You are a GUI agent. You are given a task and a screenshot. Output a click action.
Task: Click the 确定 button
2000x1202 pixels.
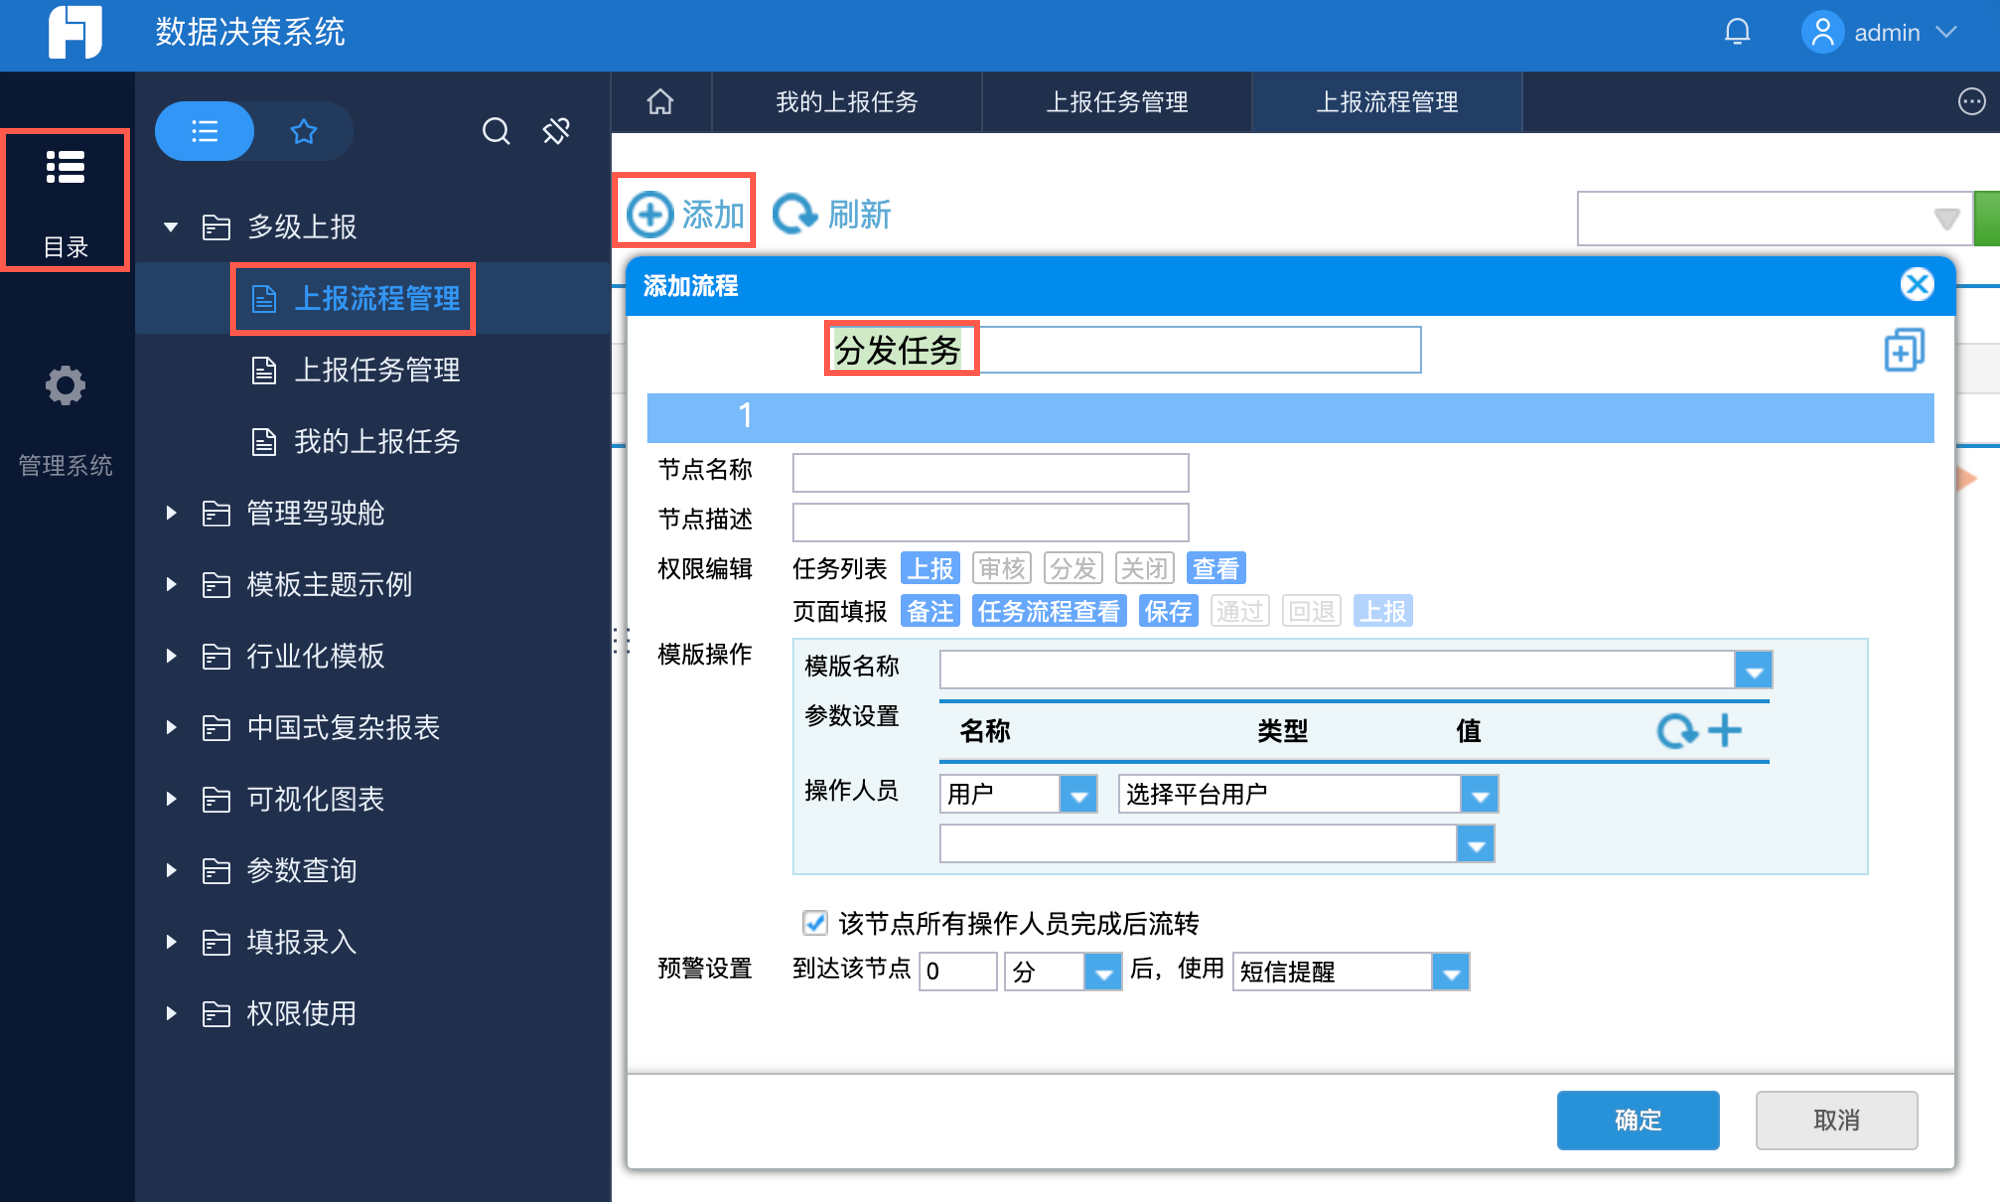(1637, 1120)
